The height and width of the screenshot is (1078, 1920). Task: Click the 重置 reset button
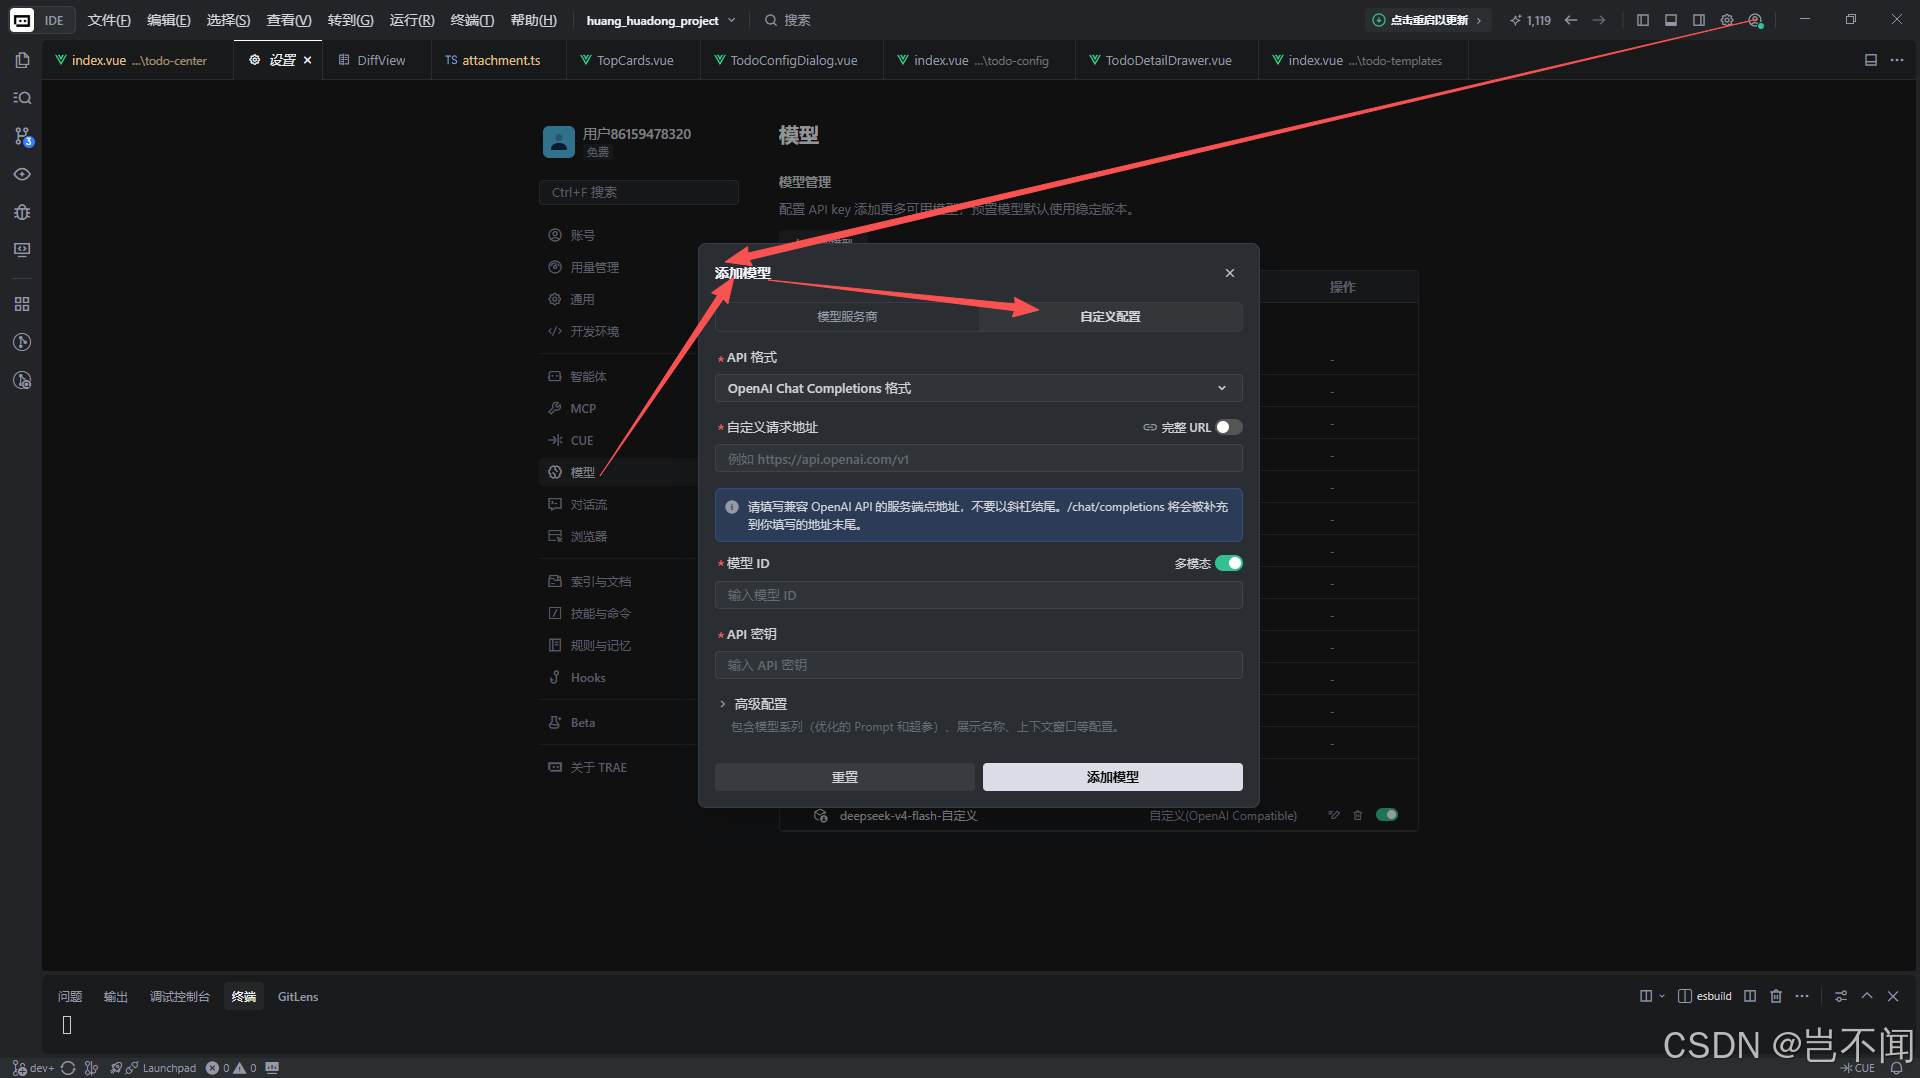pyautogui.click(x=845, y=777)
